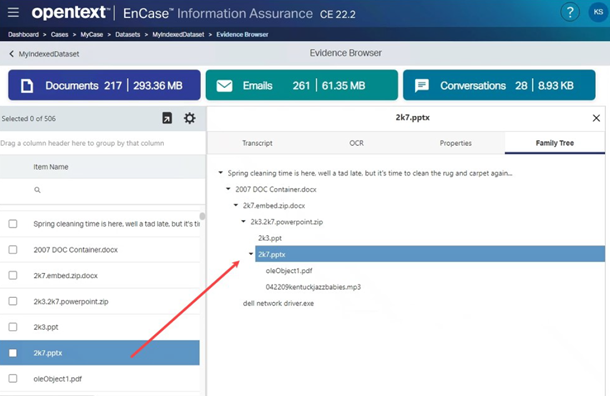Check the 2k7.embed.zip.docx row checkbox
The height and width of the screenshot is (396, 610).
pos(13,275)
